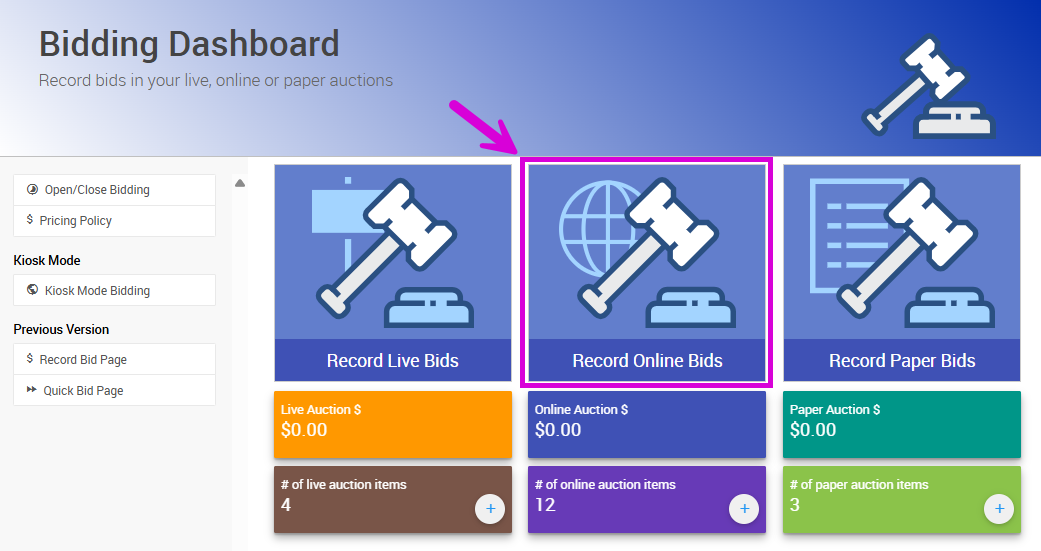The width and height of the screenshot is (1041, 551).
Task: Open the Open/Close Bidding menu item
Action: [97, 190]
